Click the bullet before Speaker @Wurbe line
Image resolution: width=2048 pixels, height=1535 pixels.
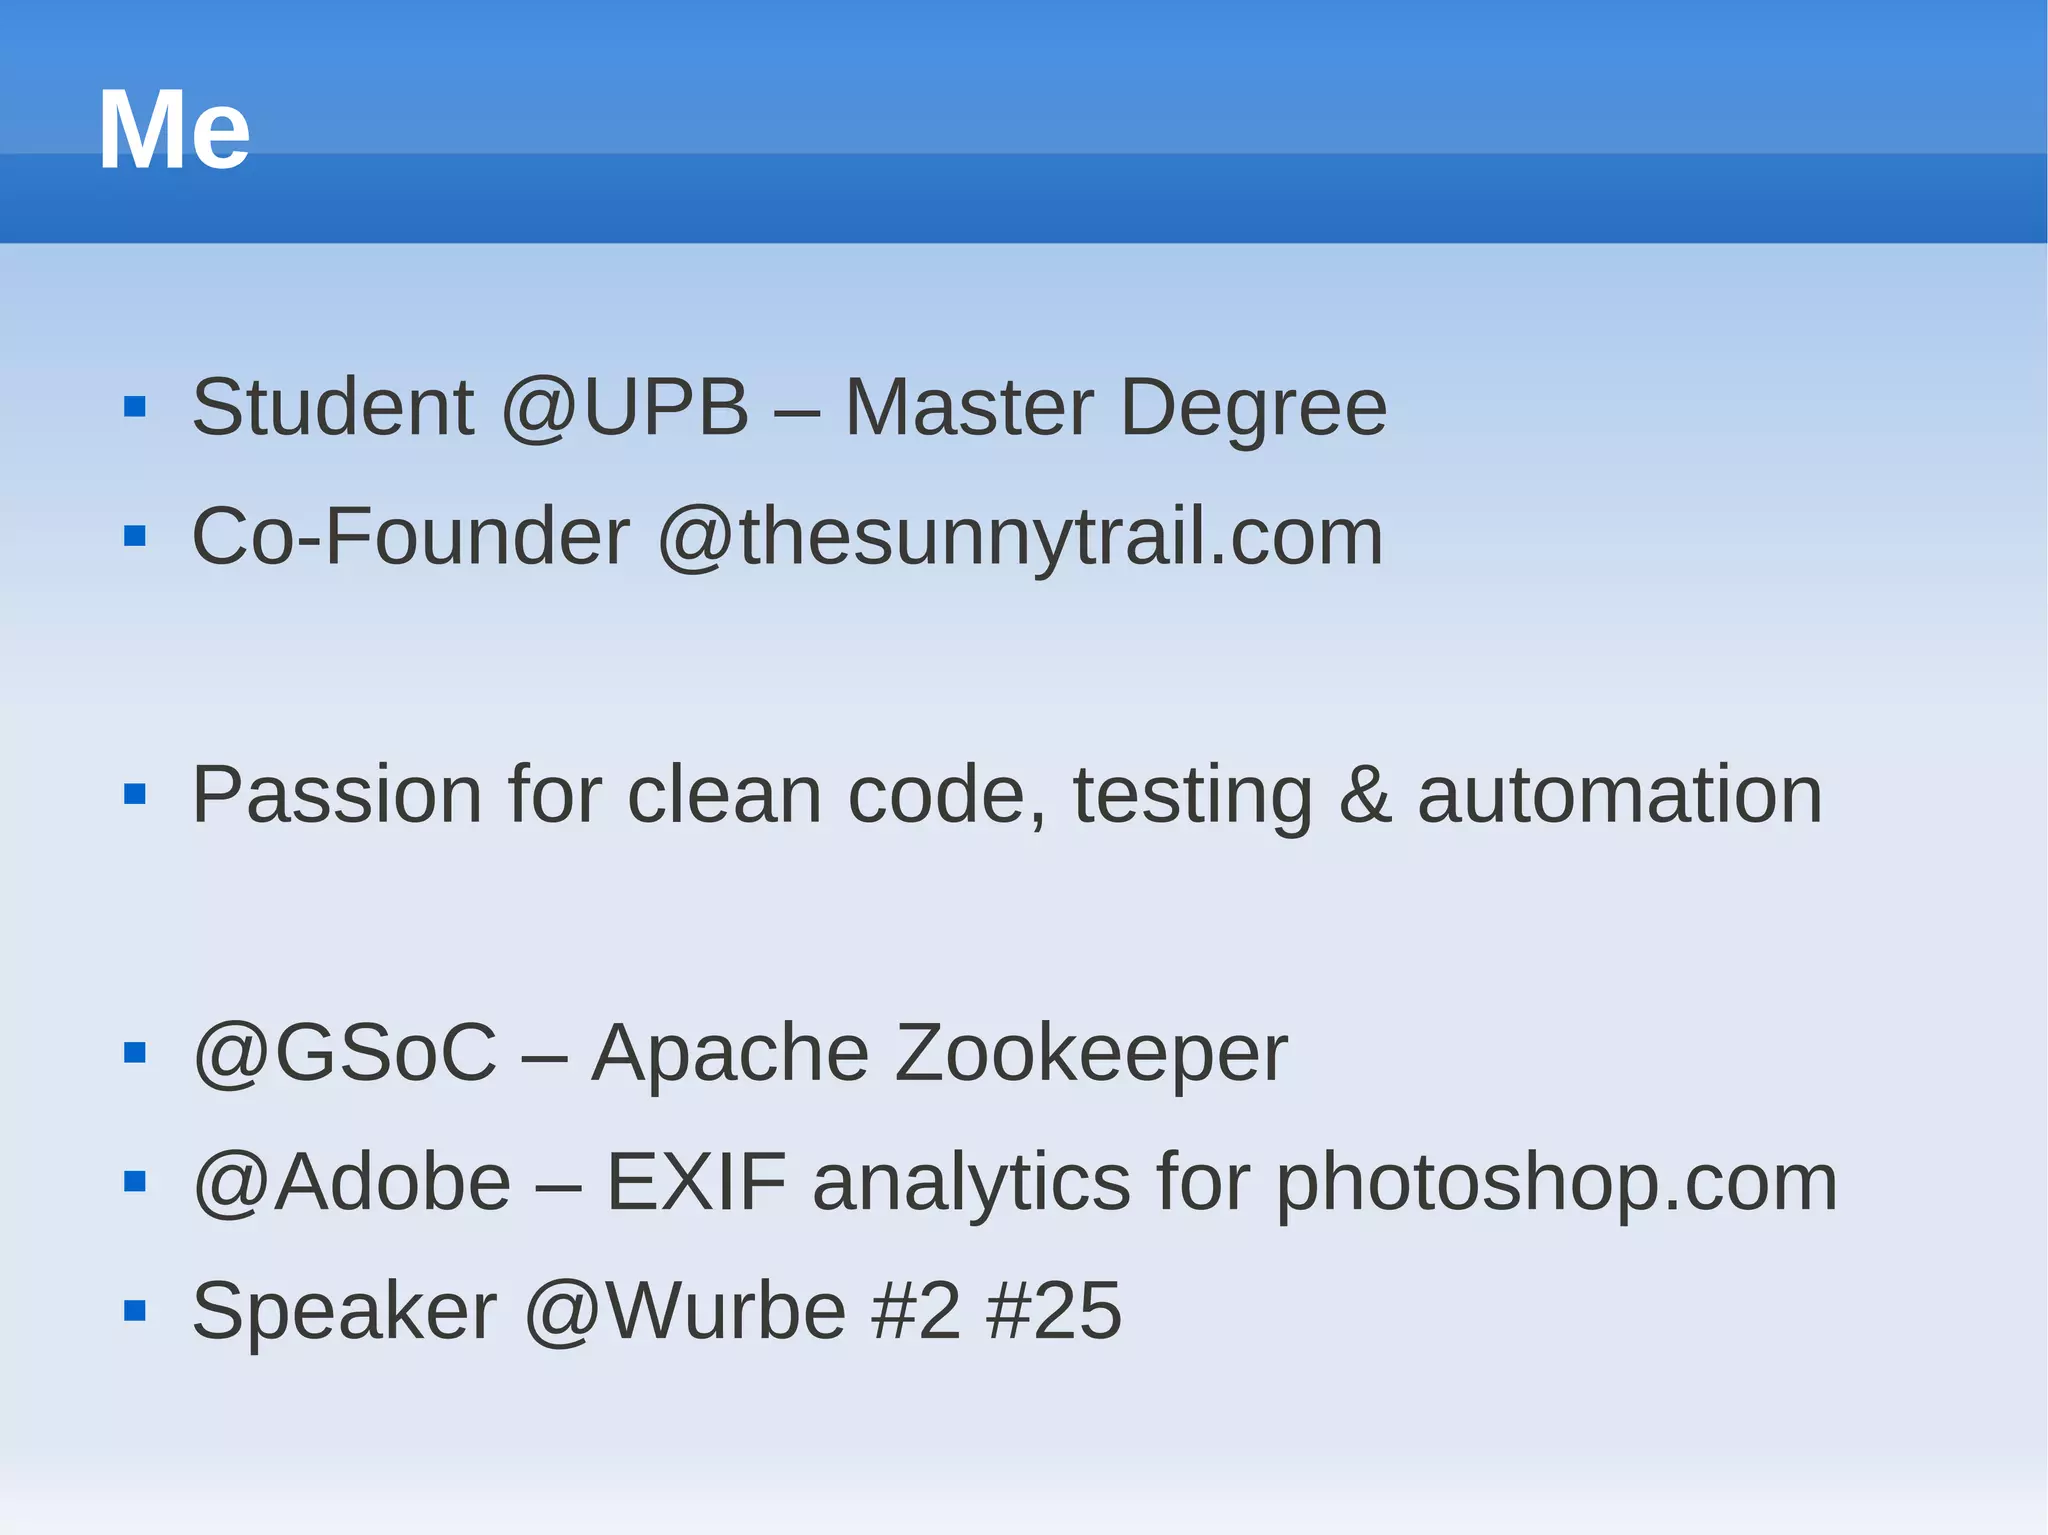tap(135, 1311)
